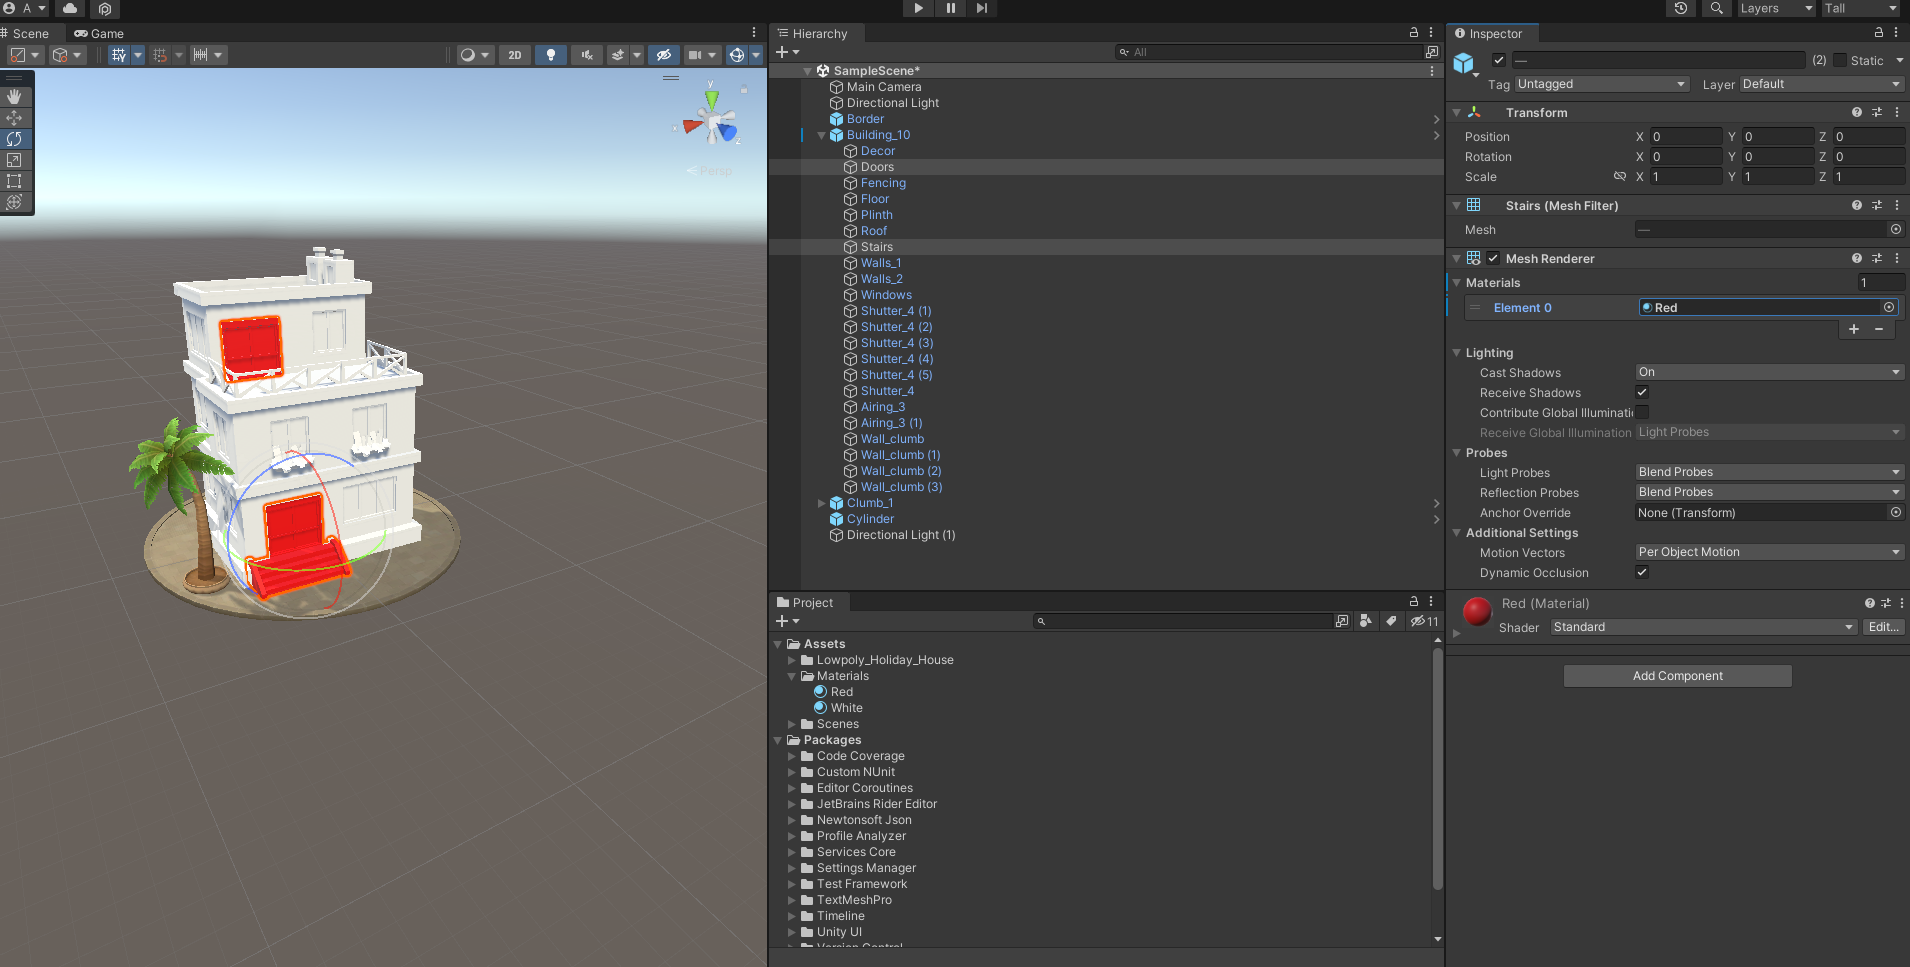Toggle the scale constrain proportions link
The width and height of the screenshot is (1910, 967).
[1619, 177]
